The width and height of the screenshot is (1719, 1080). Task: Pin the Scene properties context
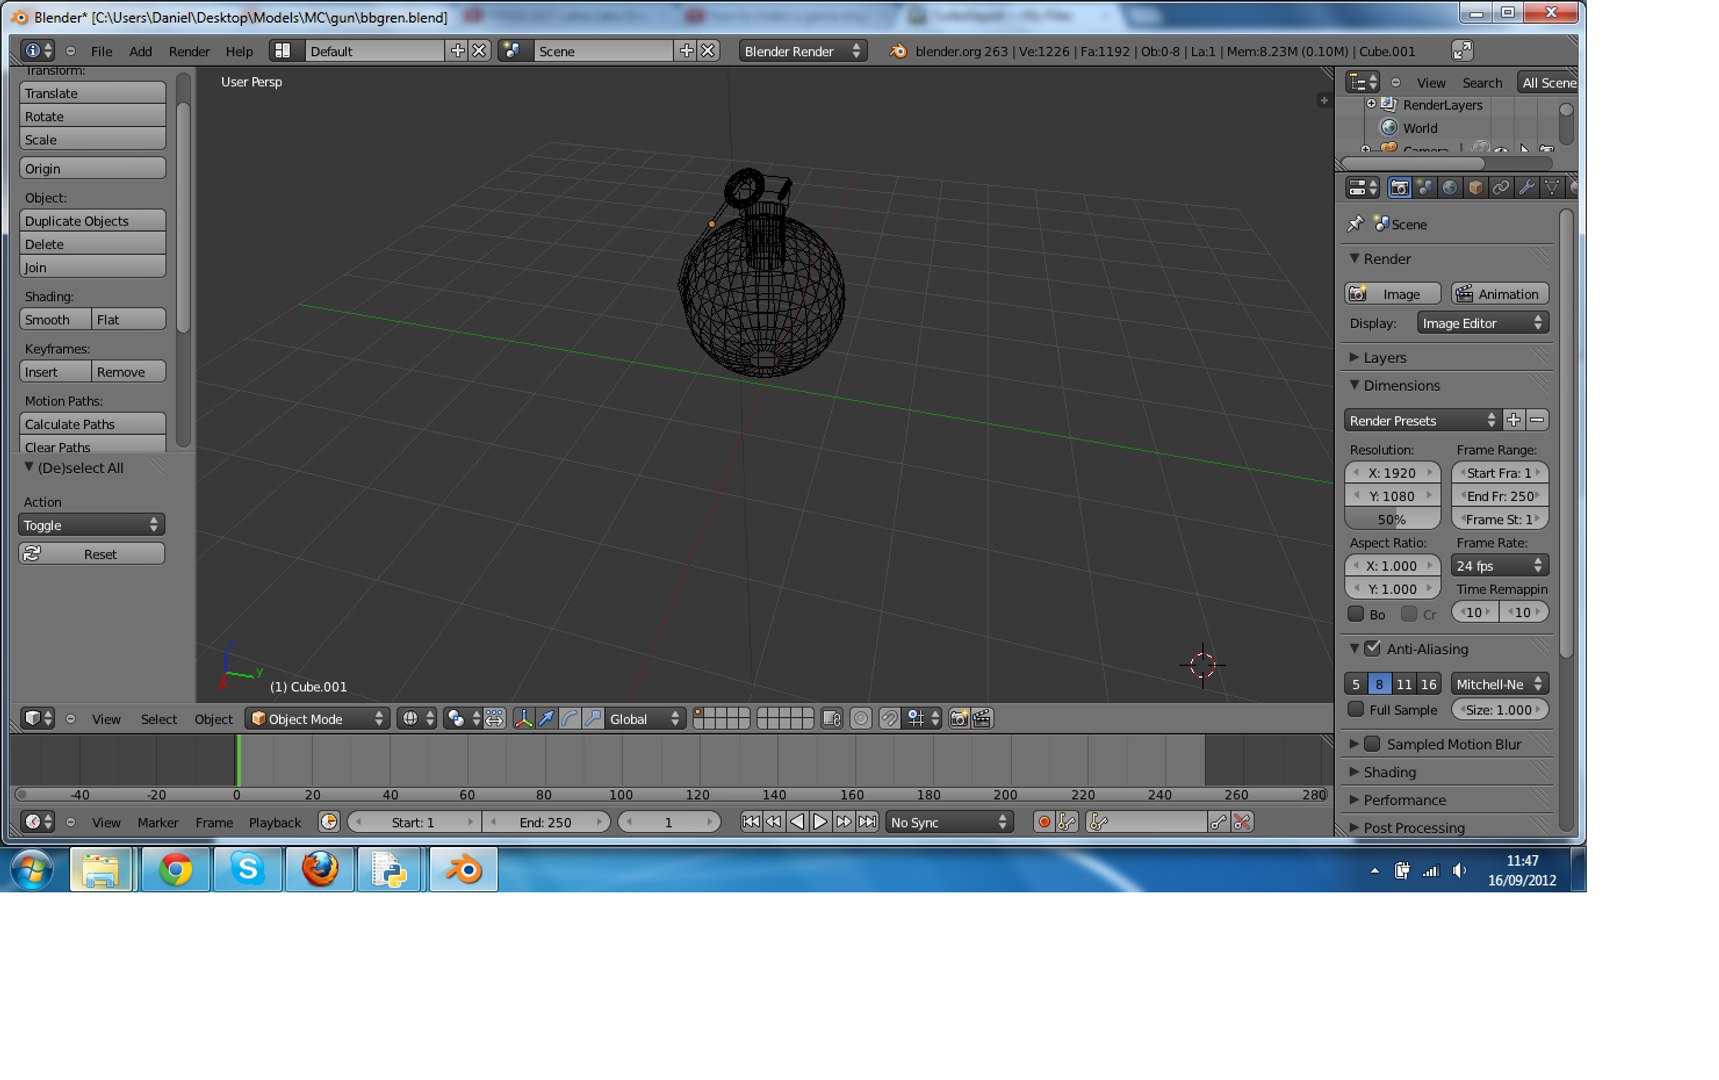1355,224
